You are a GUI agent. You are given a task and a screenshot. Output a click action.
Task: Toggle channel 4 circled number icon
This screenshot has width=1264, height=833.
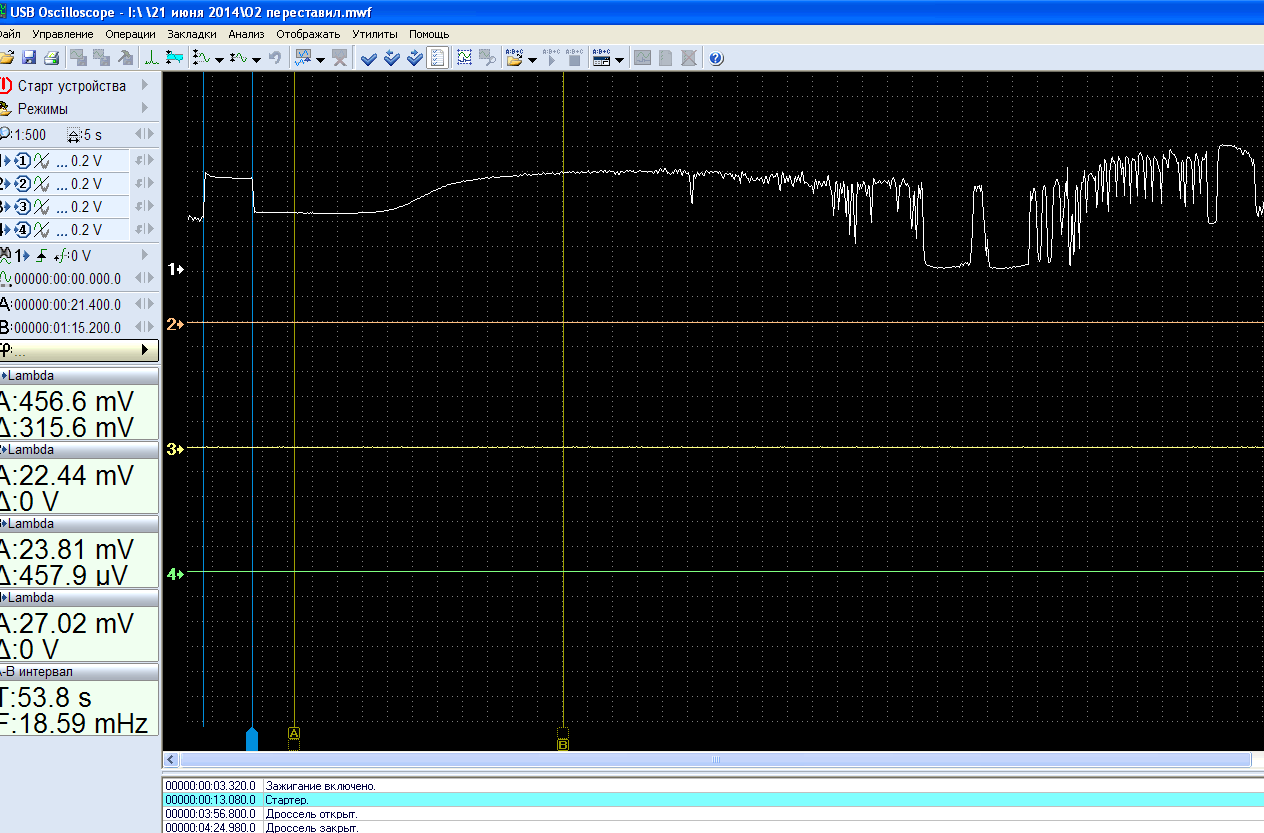click(x=24, y=230)
